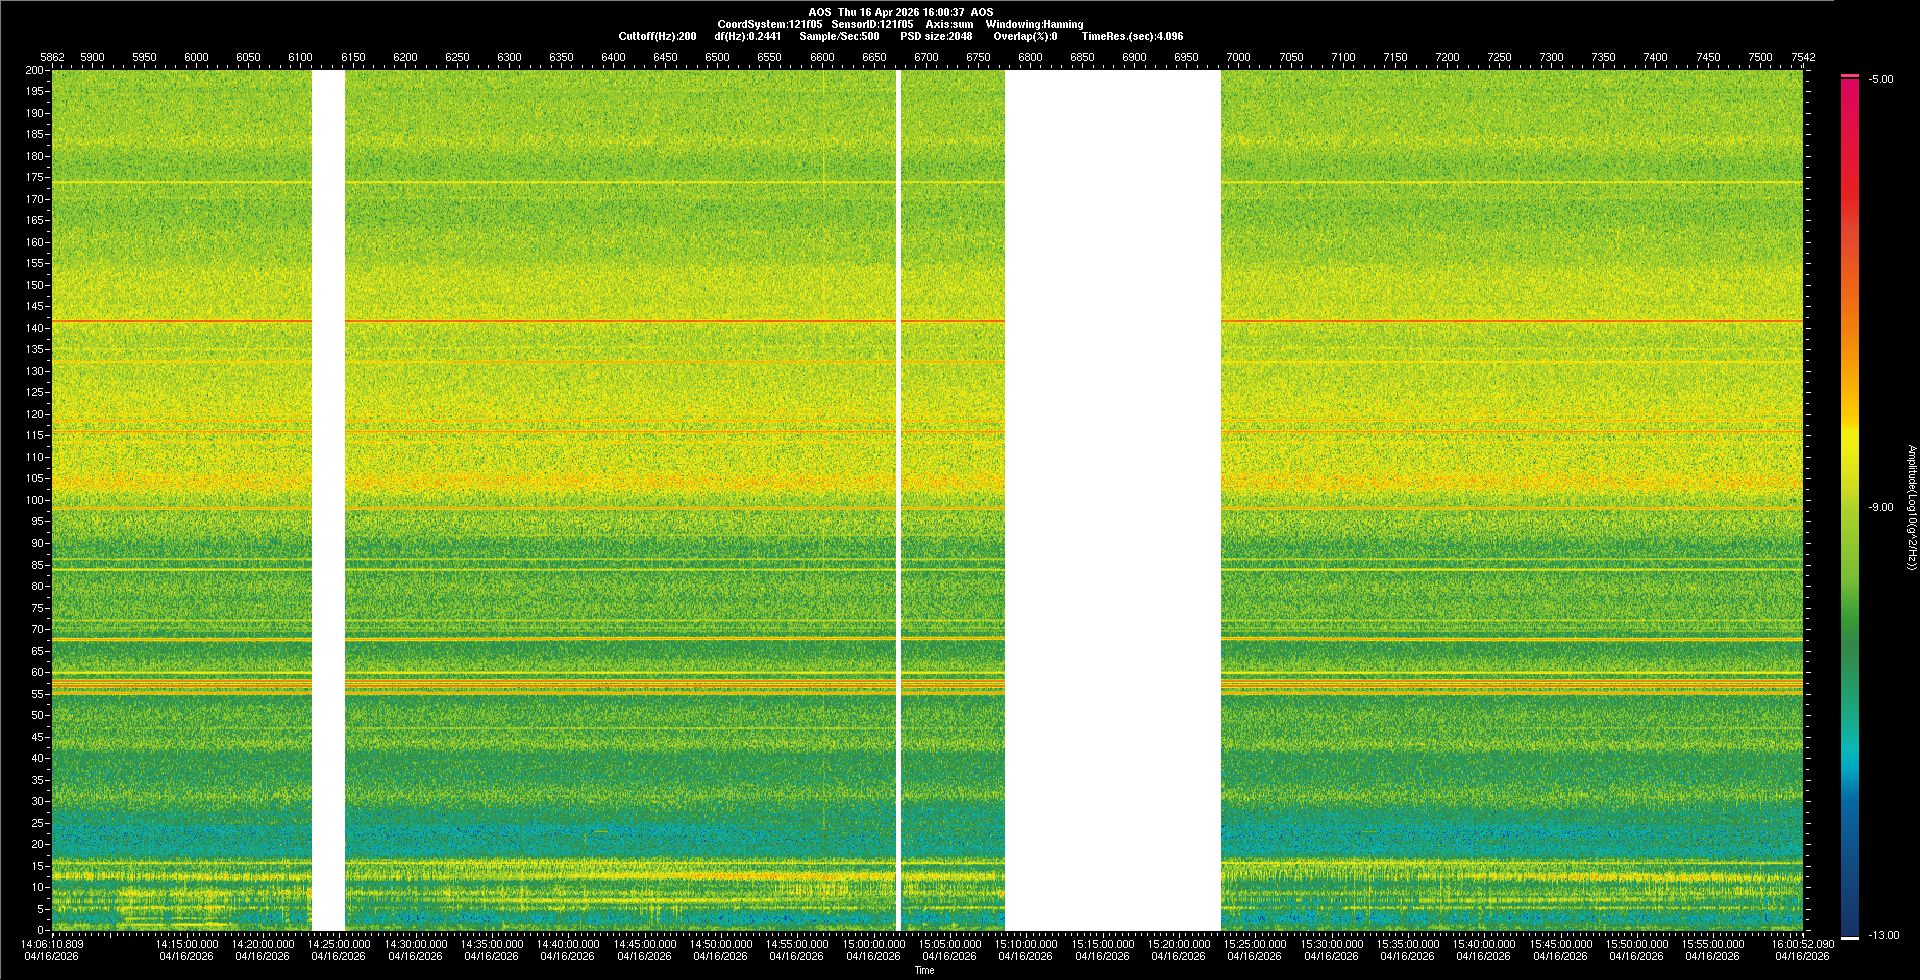
Task: Click the 100 Hz frequency axis label
Action: pyautogui.click(x=35, y=500)
